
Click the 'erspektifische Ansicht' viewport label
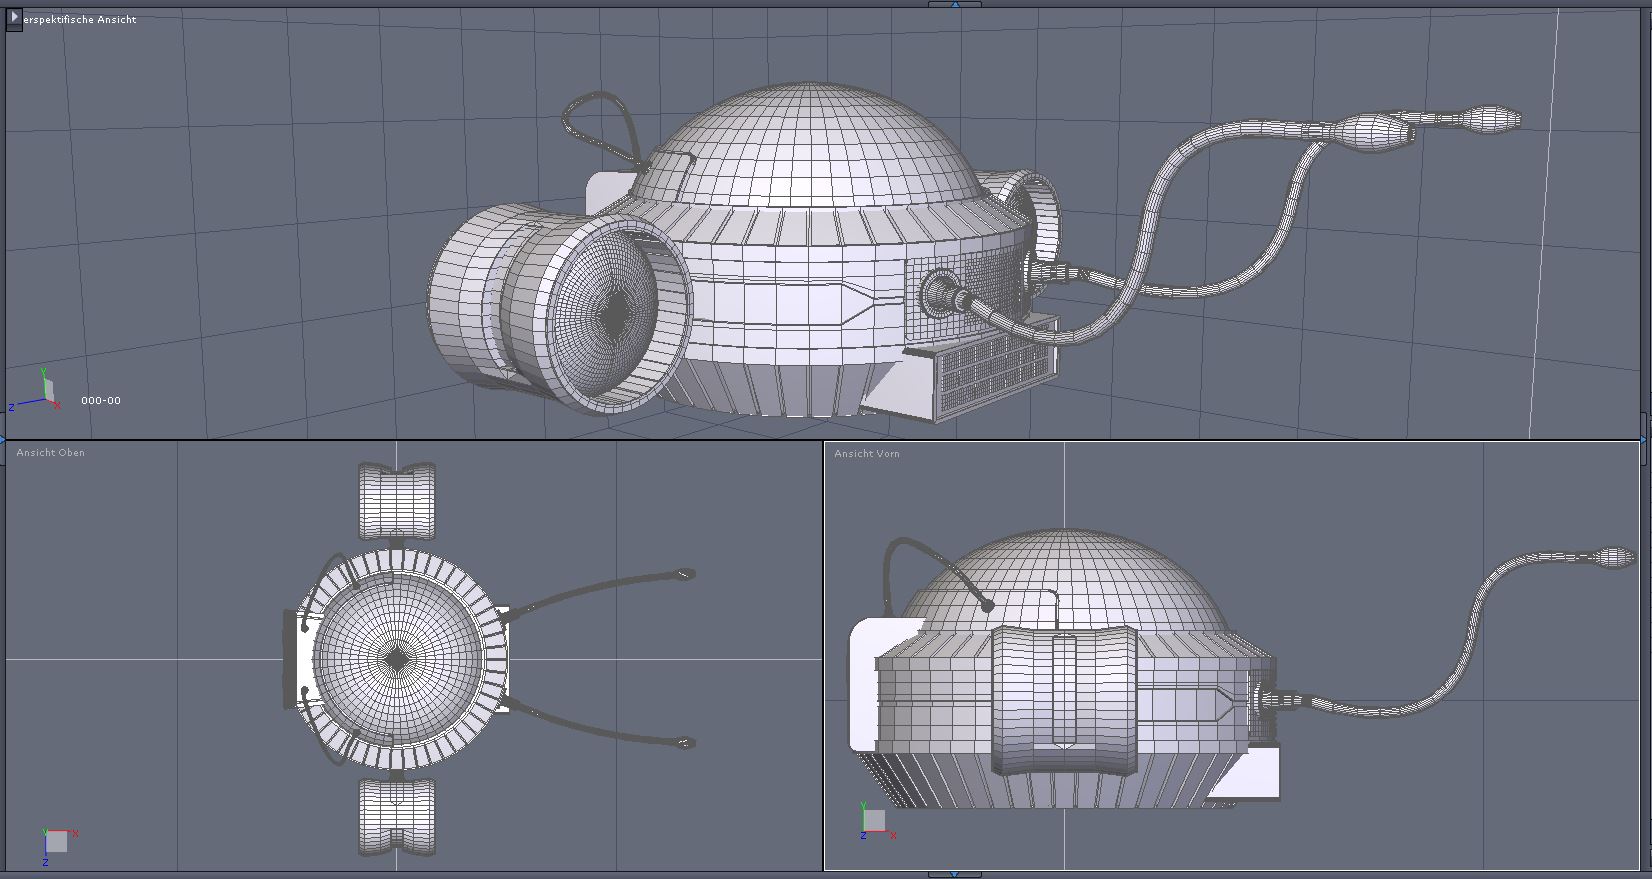[x=80, y=20]
